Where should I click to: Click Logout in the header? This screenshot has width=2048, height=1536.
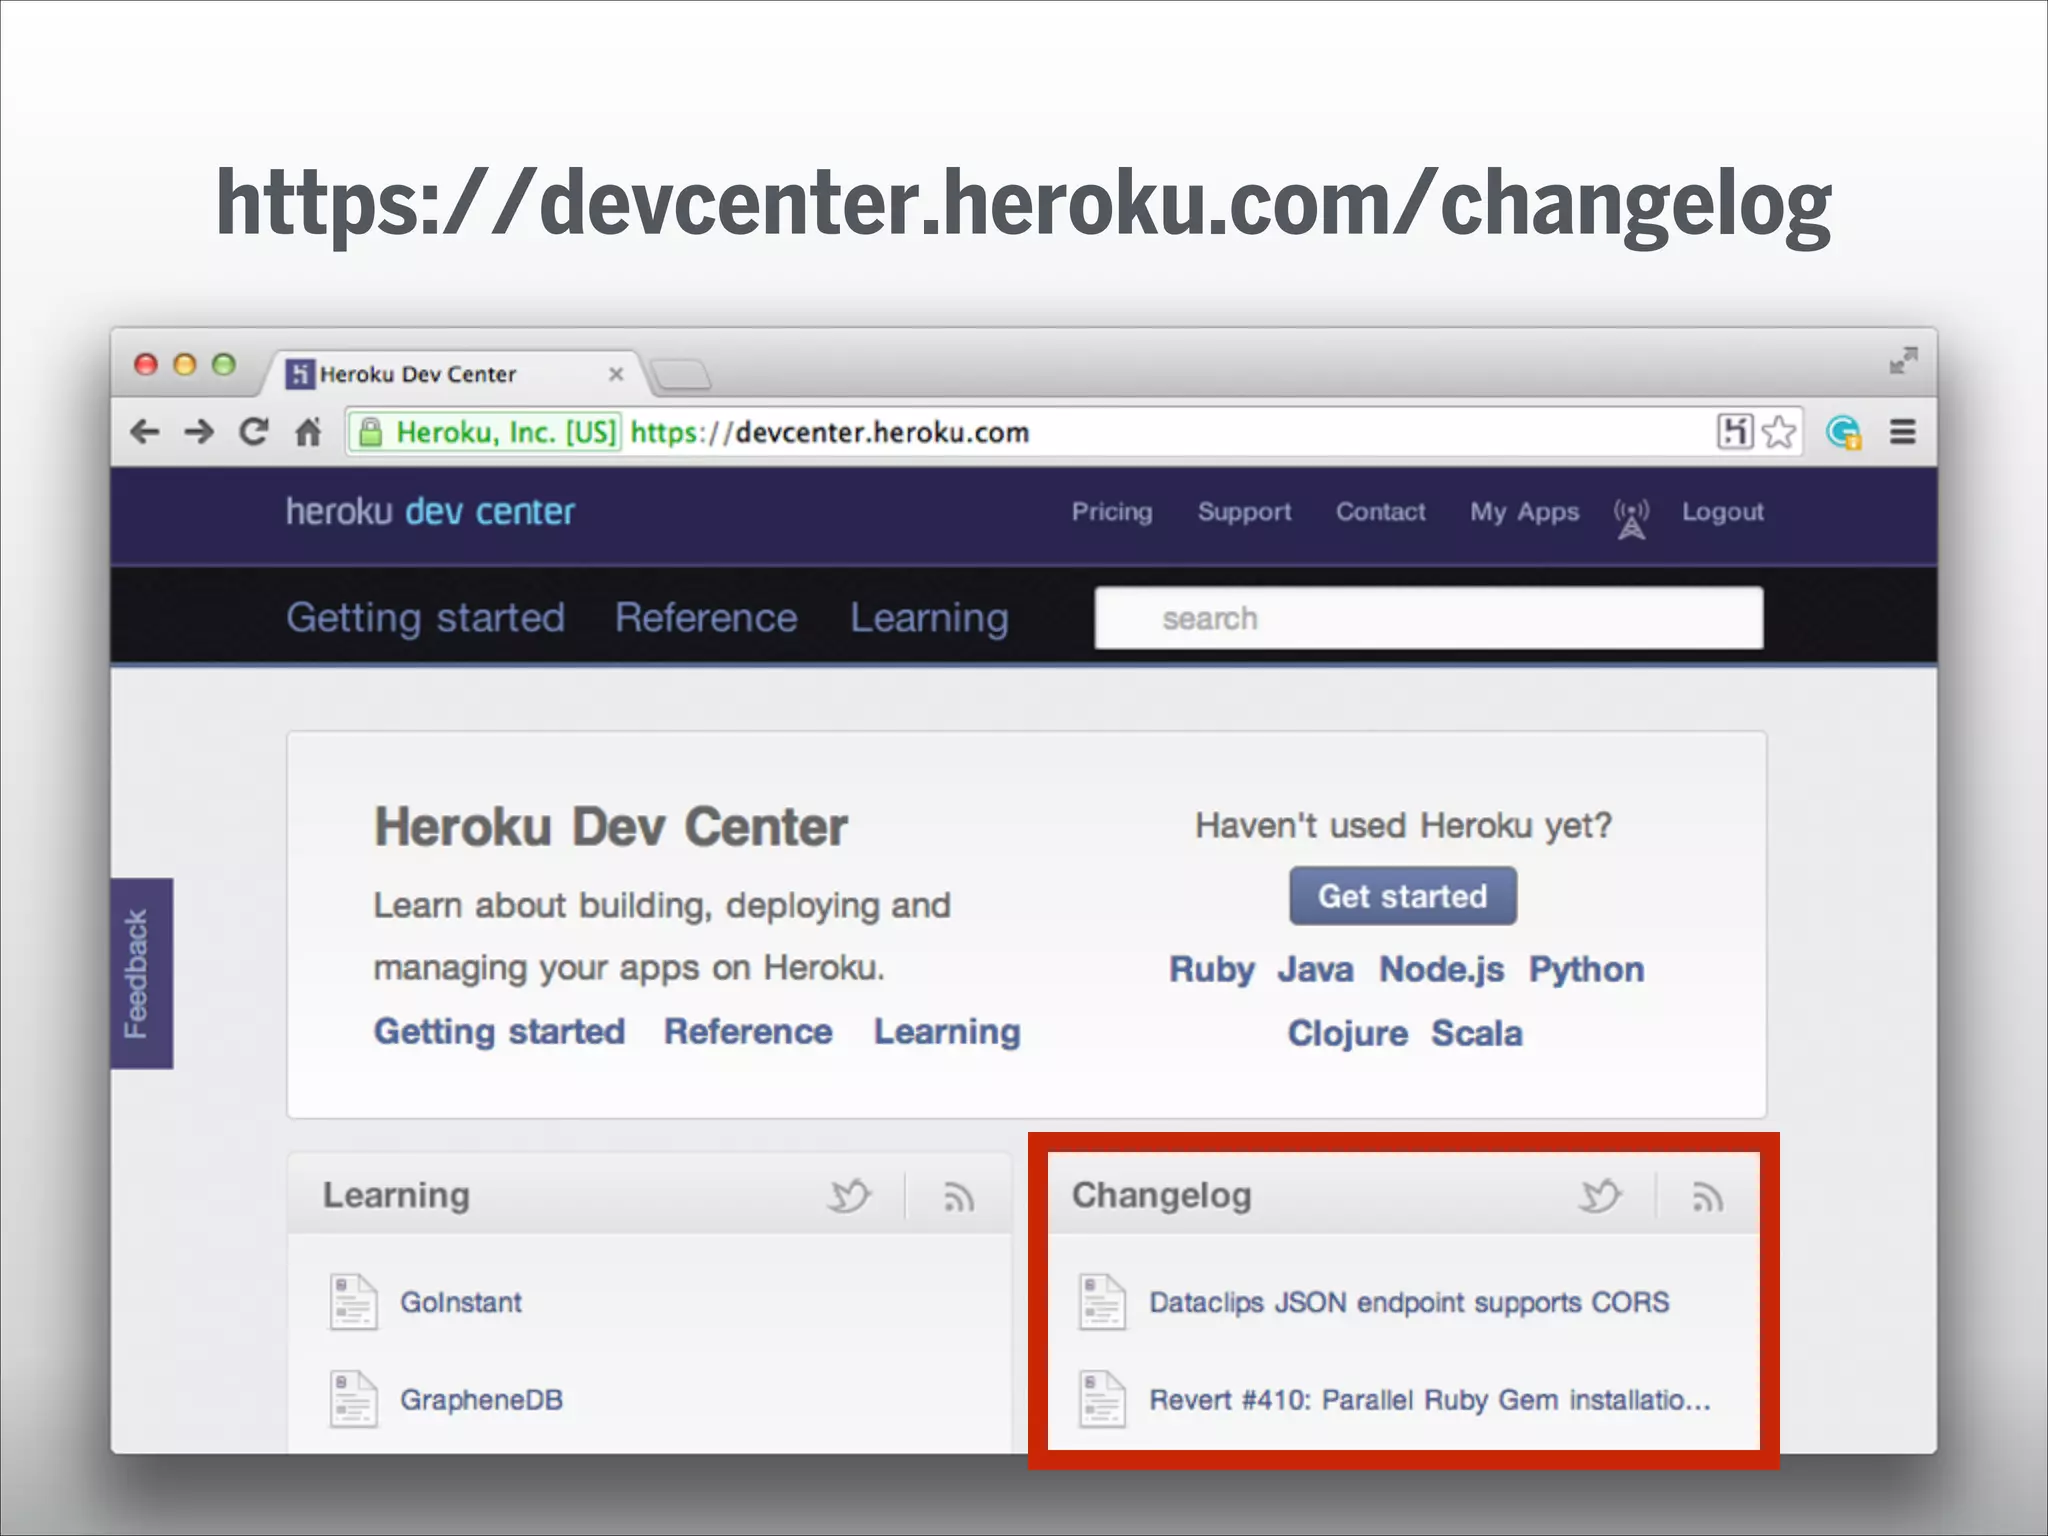1723,512
